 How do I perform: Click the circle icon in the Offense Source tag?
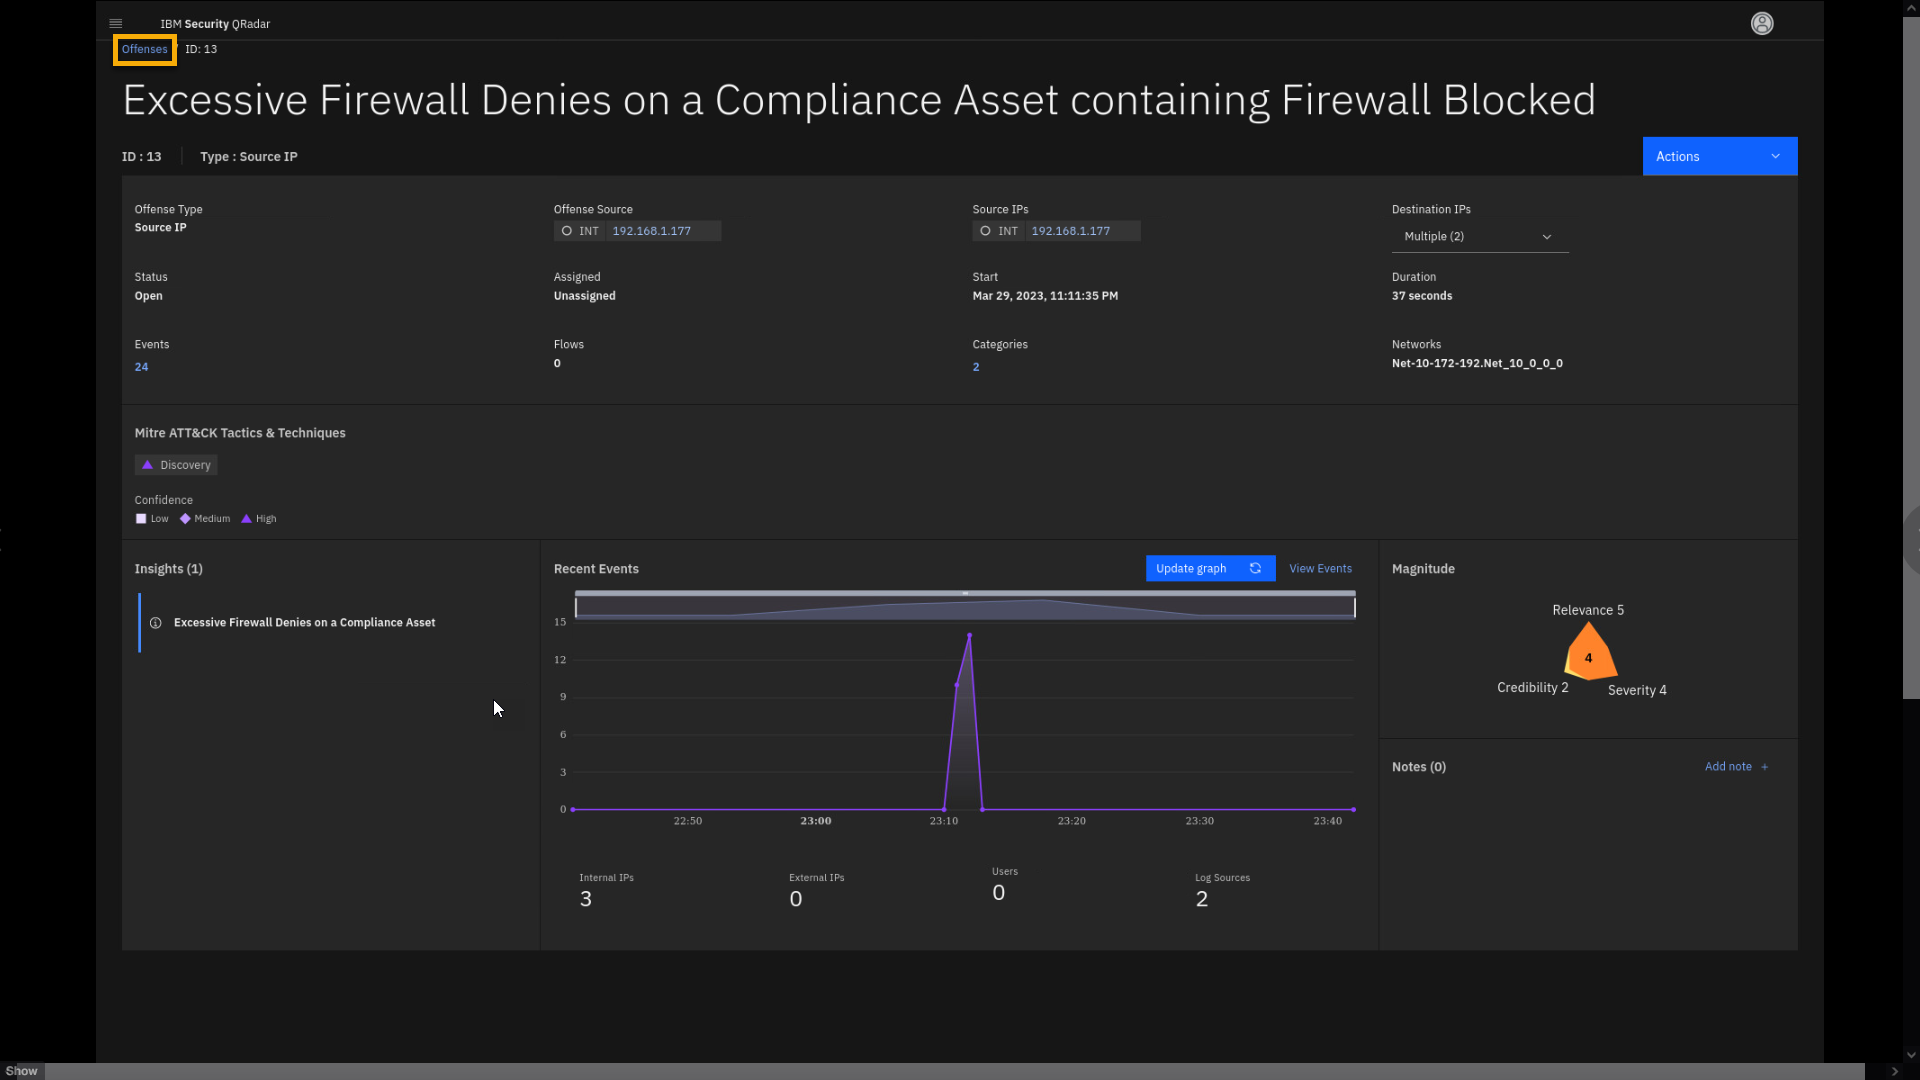tap(567, 231)
